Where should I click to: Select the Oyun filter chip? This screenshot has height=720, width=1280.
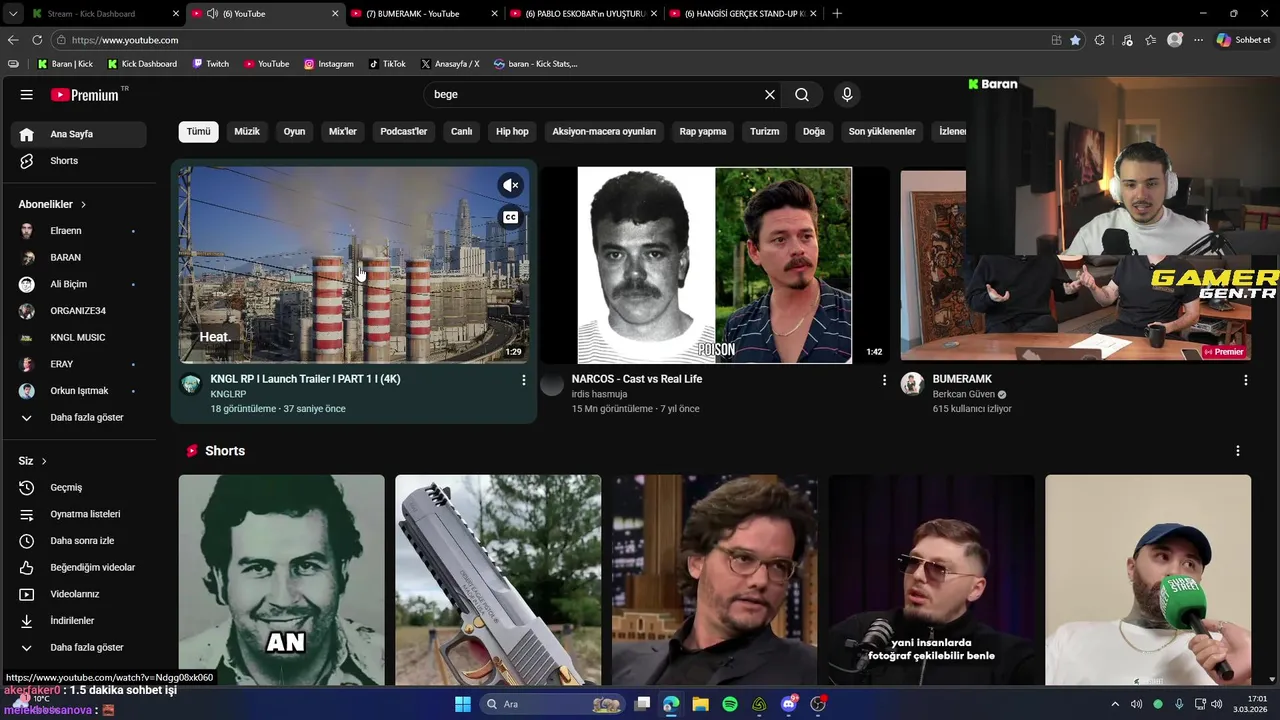tap(294, 132)
